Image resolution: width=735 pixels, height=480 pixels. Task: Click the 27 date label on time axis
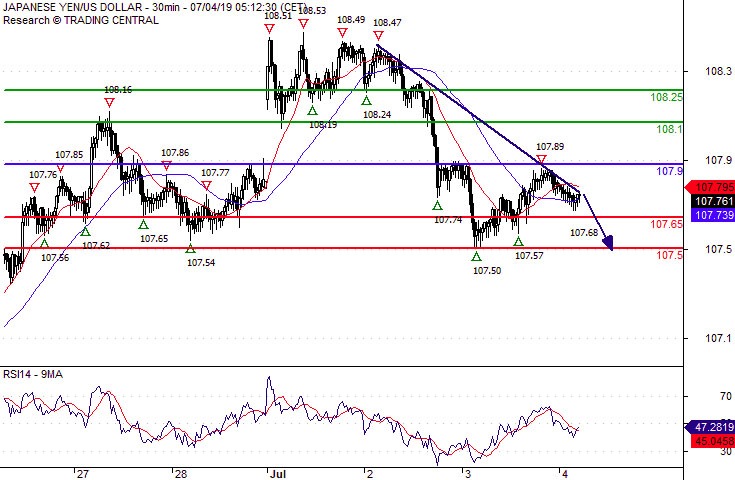pos(82,474)
